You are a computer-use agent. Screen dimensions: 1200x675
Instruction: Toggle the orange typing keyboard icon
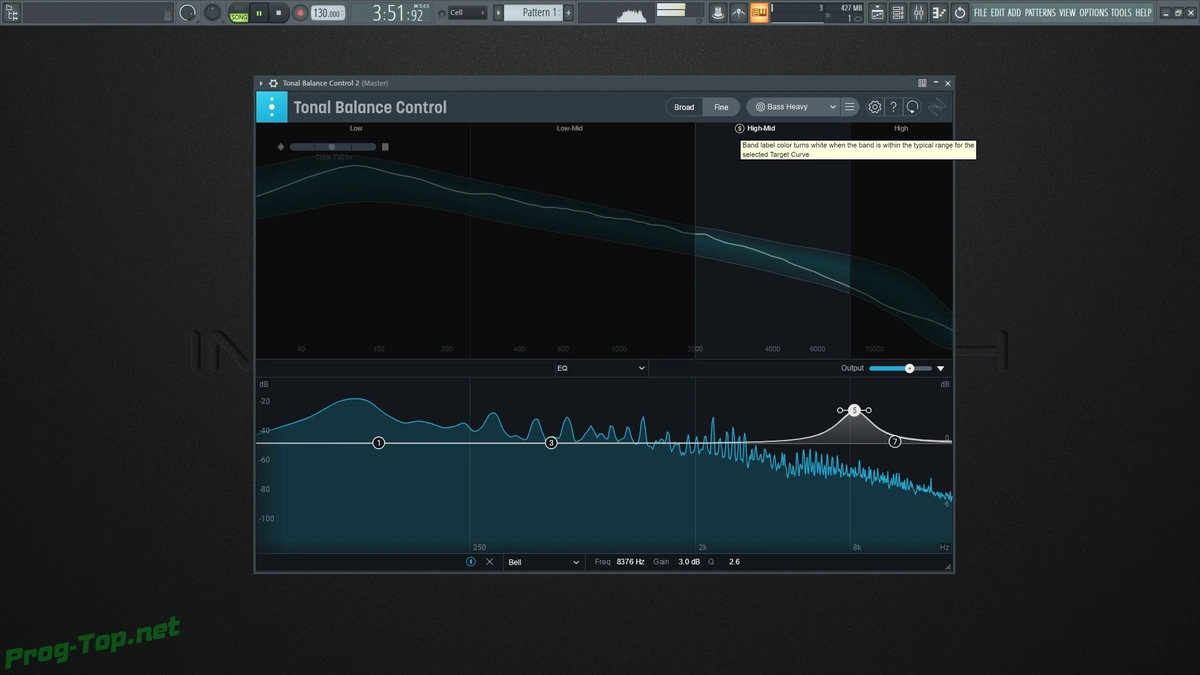pyautogui.click(x=760, y=13)
